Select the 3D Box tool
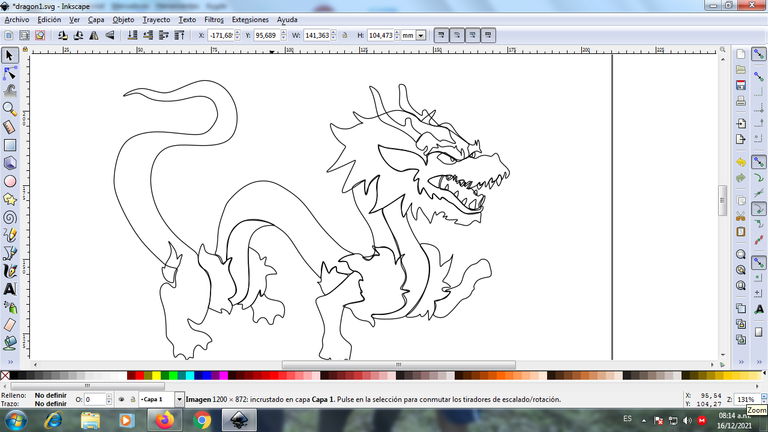Image resolution: width=768 pixels, height=432 pixels. (x=10, y=163)
